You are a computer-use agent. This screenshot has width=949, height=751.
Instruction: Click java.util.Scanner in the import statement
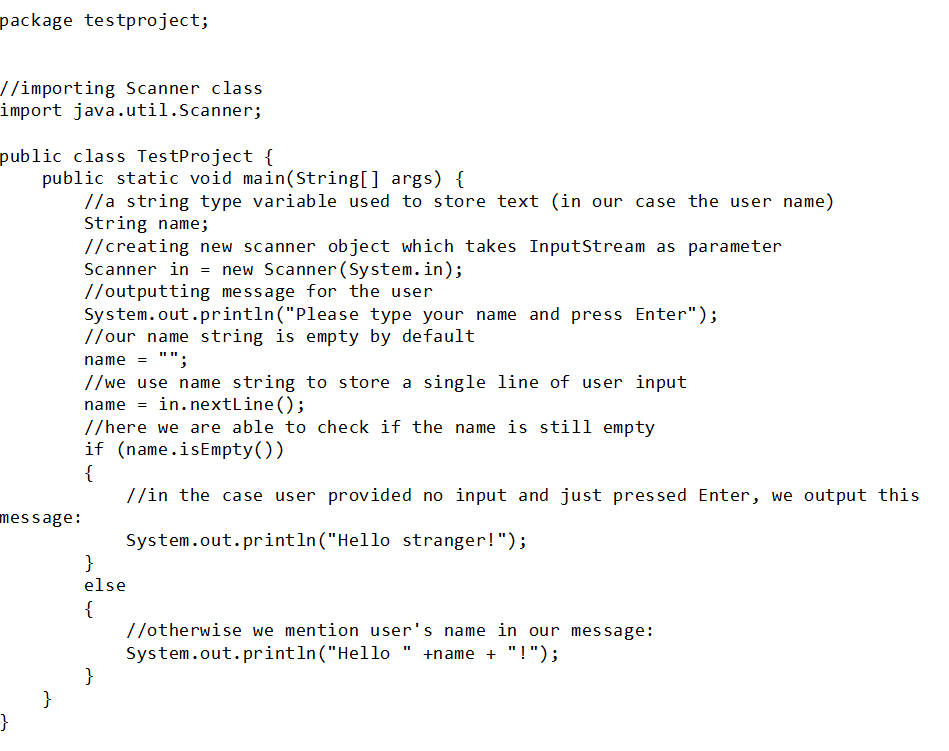[x=164, y=111]
